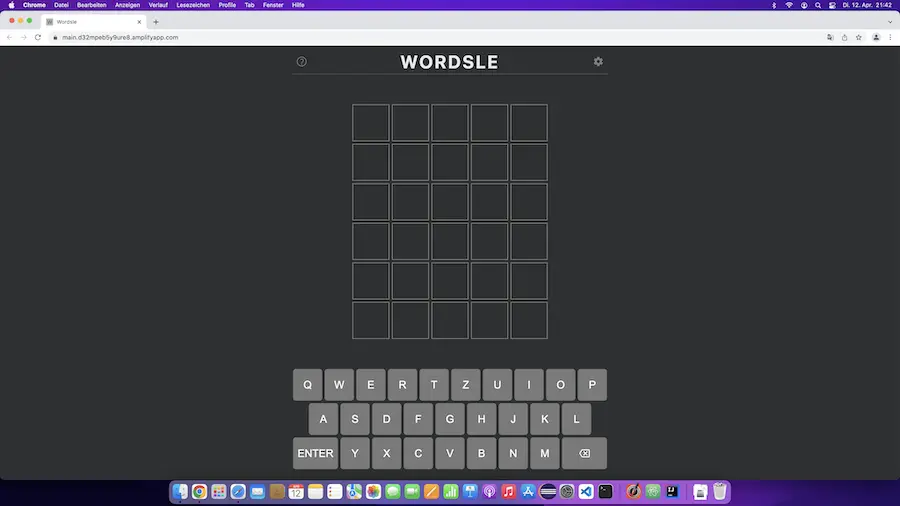Tap the V key on the on-screen keyboard
Viewport: 900px width, 506px height.
[x=449, y=453]
